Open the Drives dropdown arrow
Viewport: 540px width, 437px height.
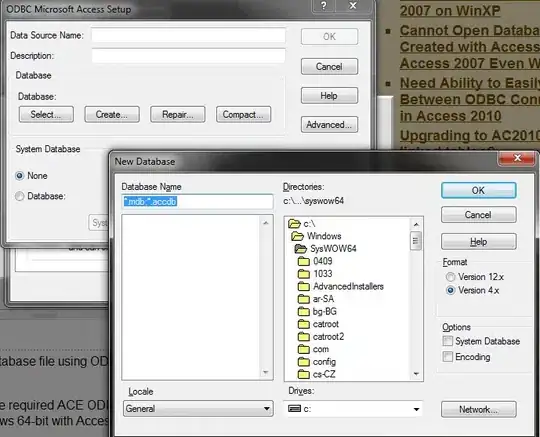click(x=416, y=409)
